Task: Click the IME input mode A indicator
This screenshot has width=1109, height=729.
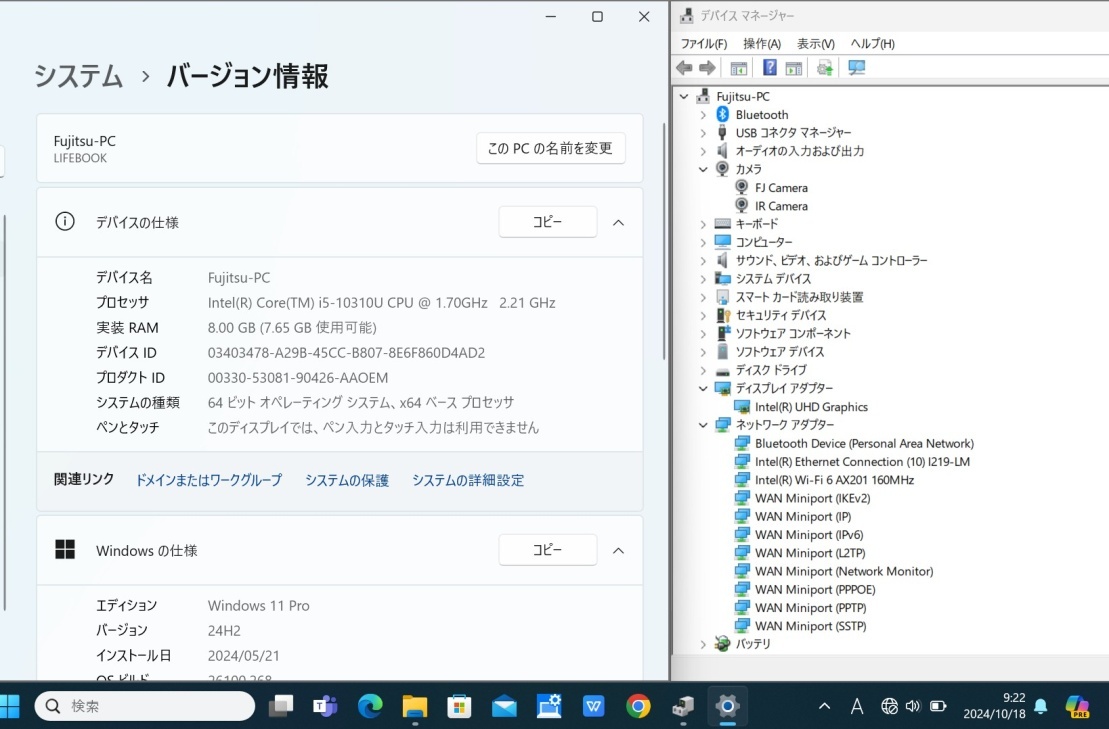Action: tap(857, 706)
